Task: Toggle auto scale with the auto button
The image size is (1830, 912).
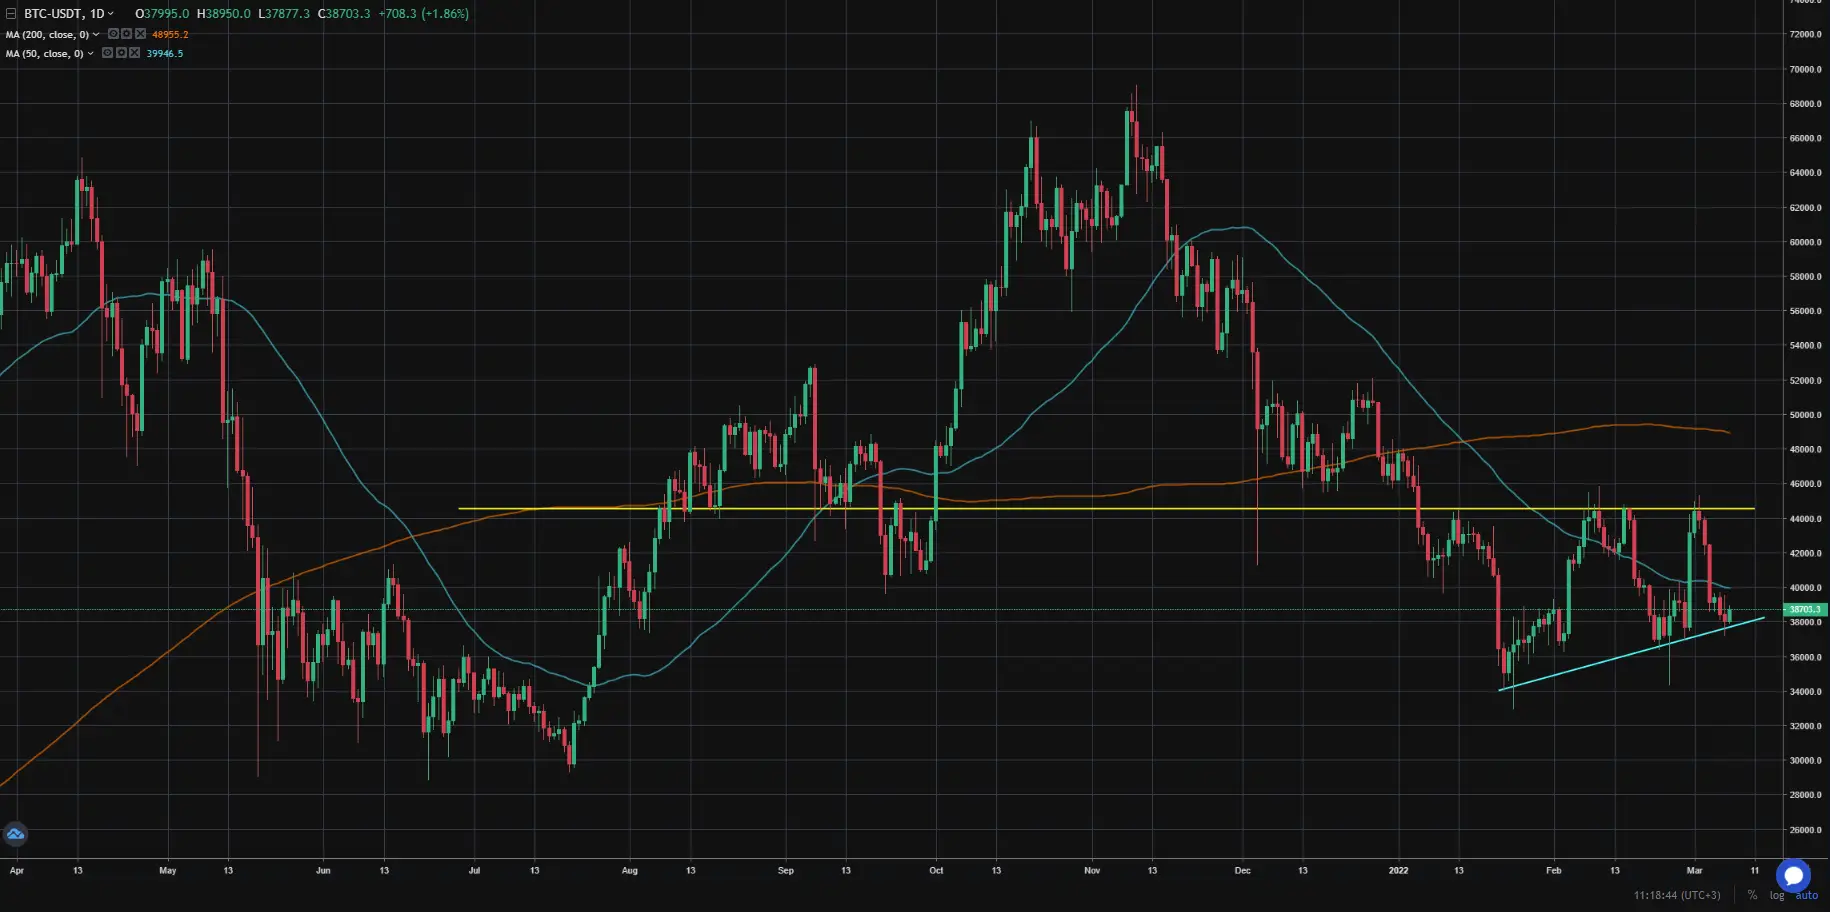Action: coord(1806,895)
